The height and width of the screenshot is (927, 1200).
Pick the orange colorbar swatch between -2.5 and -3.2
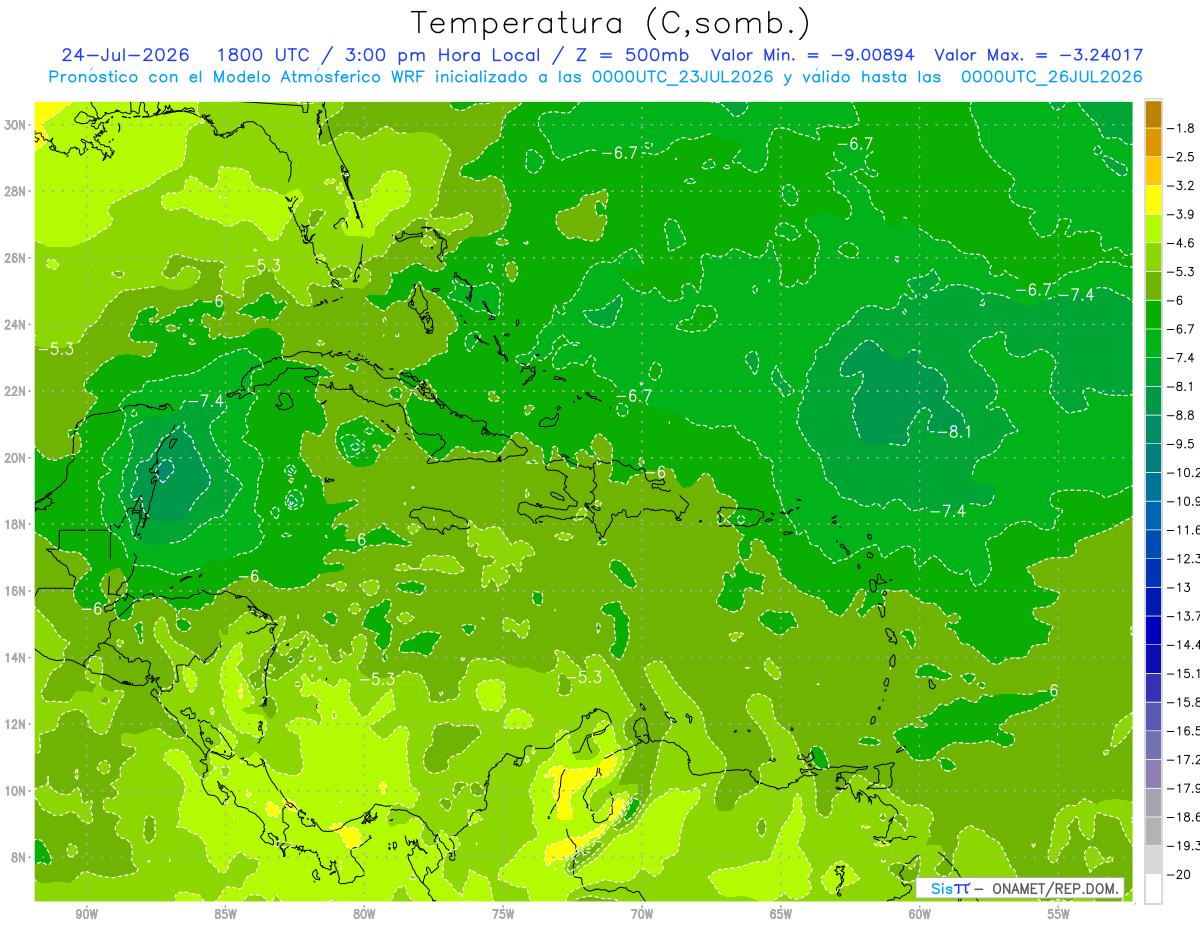pyautogui.click(x=1153, y=171)
